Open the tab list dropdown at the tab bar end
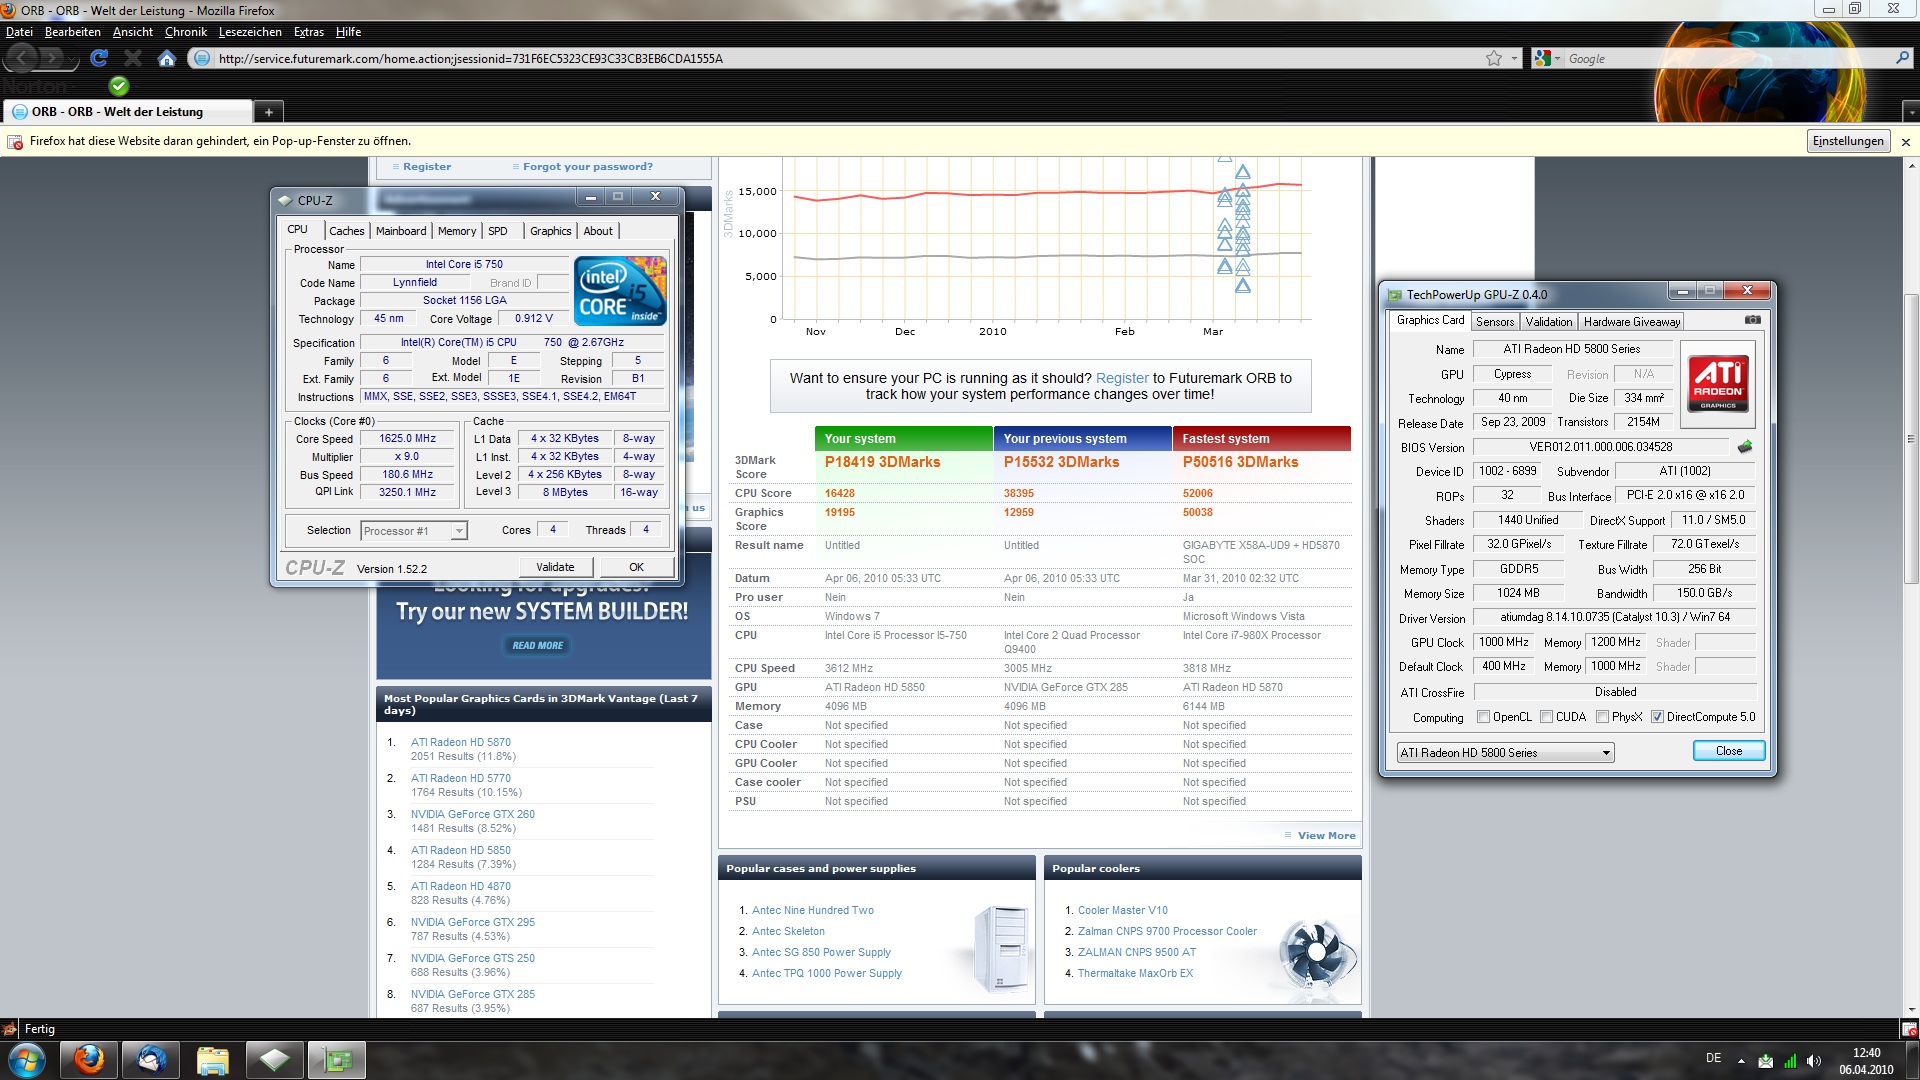 click(1911, 112)
